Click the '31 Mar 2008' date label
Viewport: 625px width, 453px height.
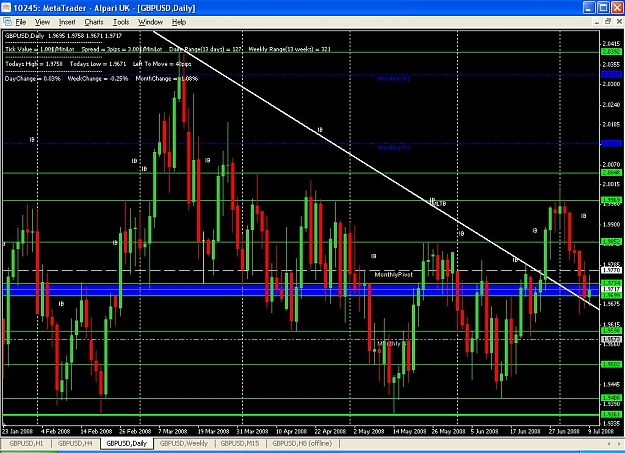pyautogui.click(x=252, y=431)
